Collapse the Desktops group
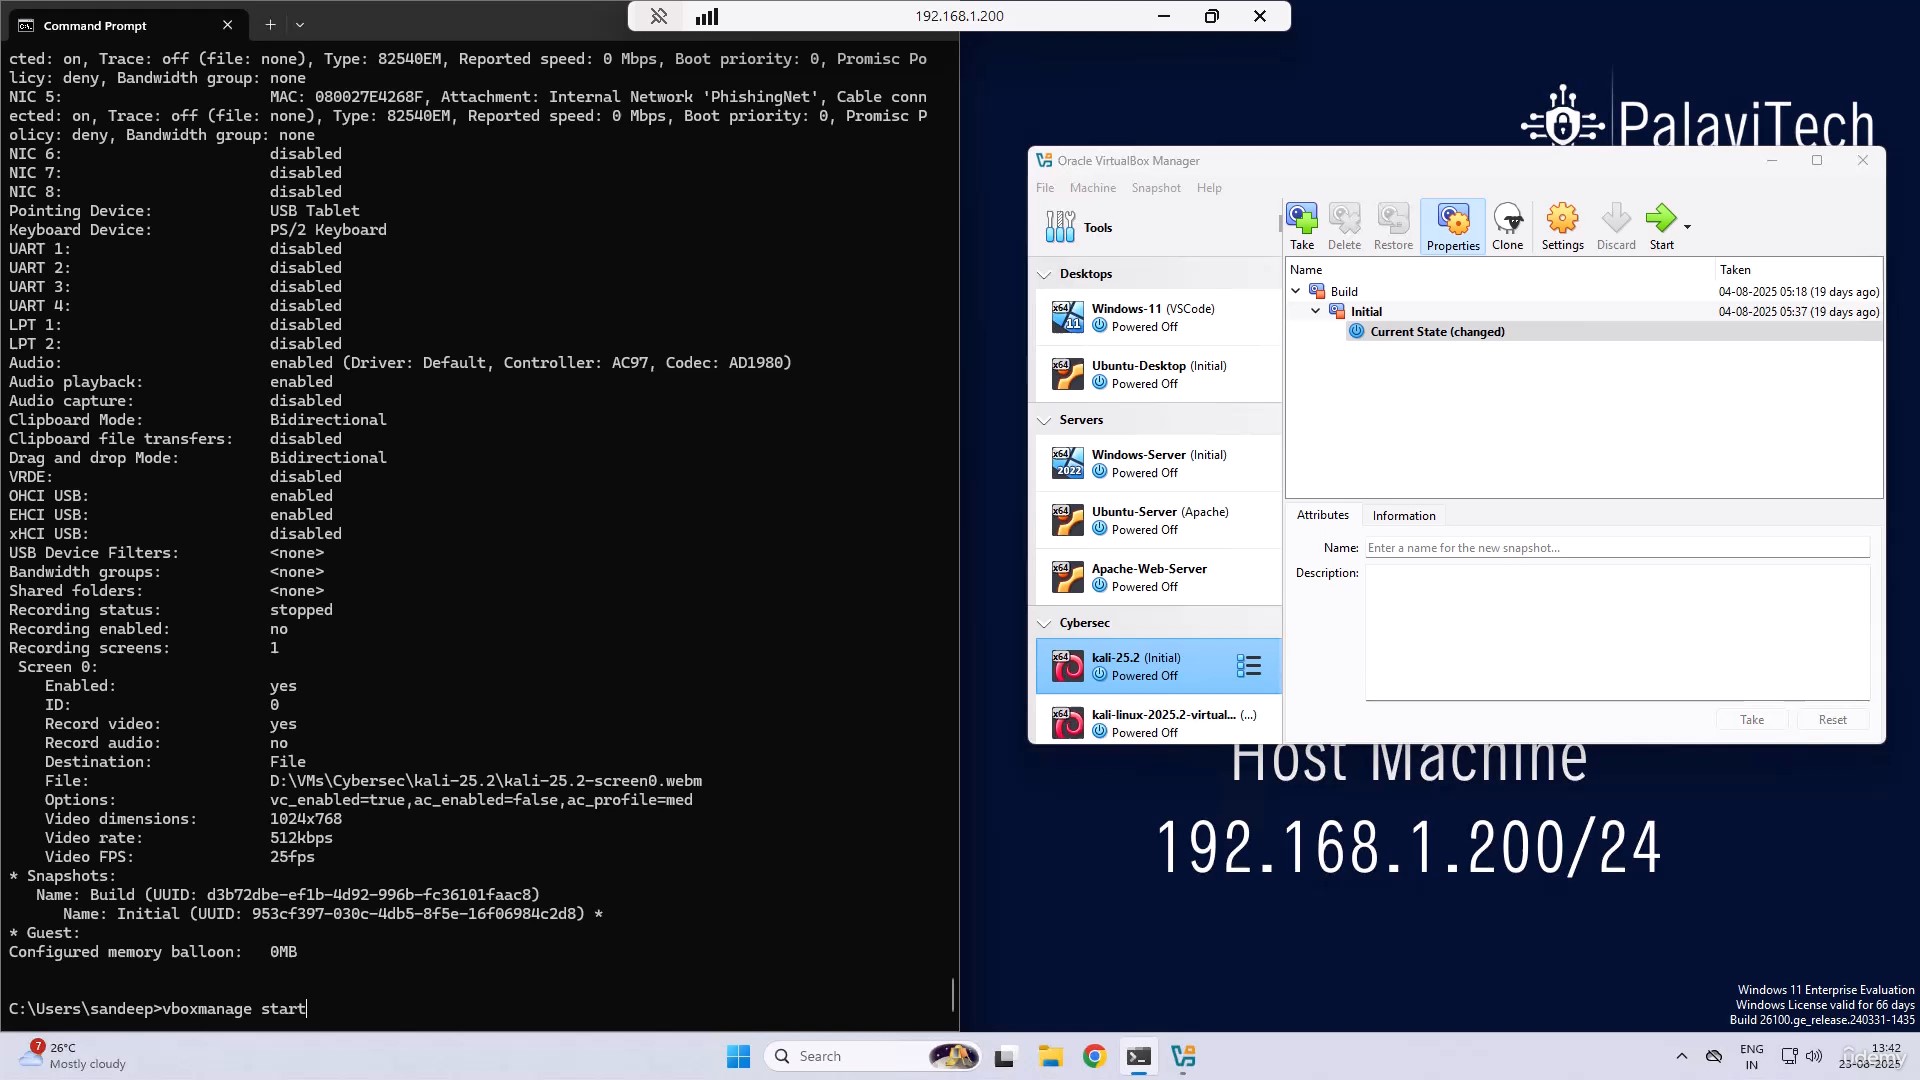Image resolution: width=1920 pixels, height=1080 pixels. tap(1045, 274)
